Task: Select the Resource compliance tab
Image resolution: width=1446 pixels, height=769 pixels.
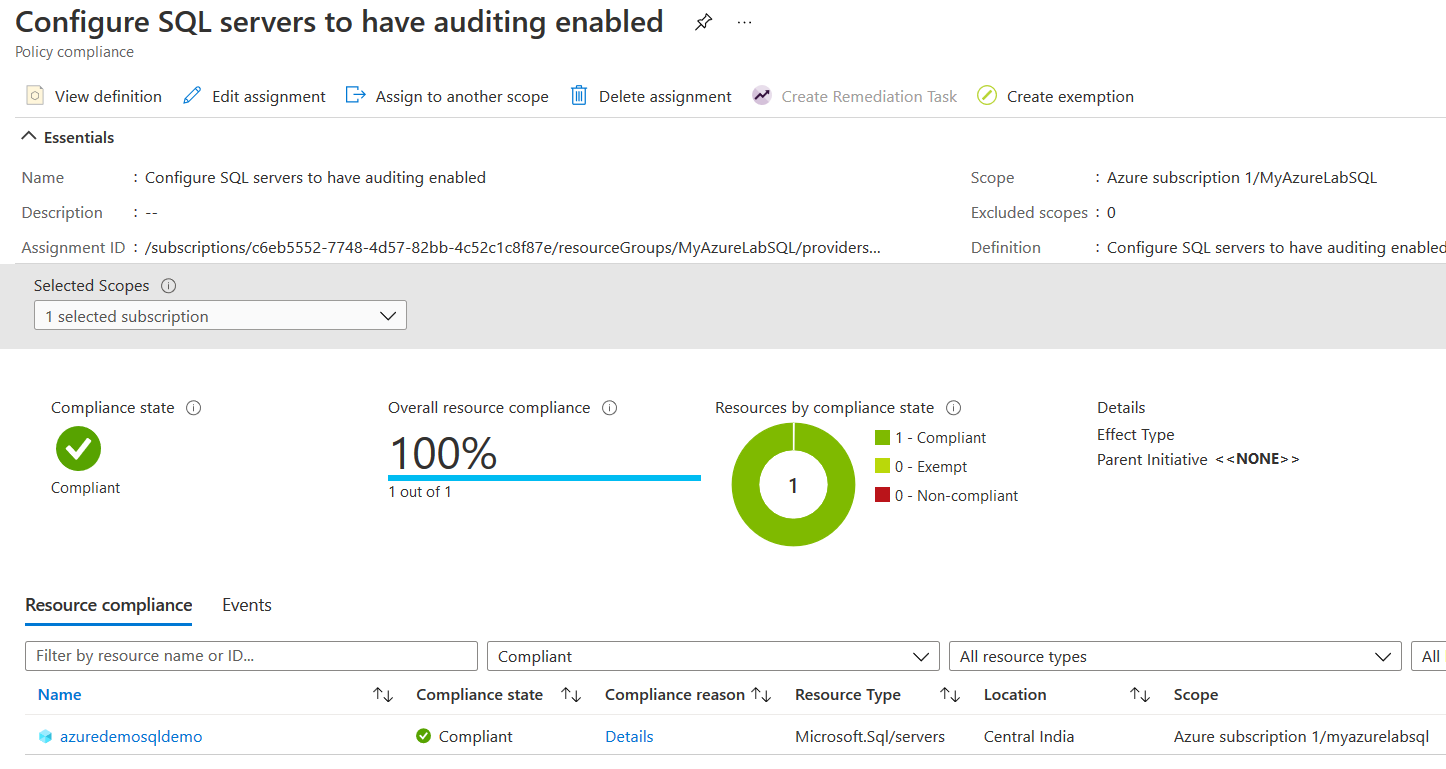Action: 108,605
